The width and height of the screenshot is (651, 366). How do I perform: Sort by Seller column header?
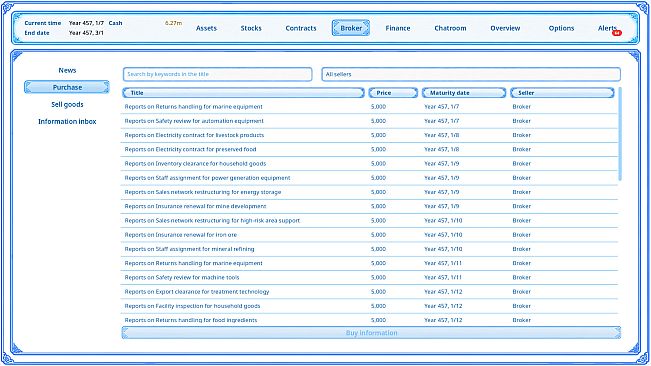562,93
